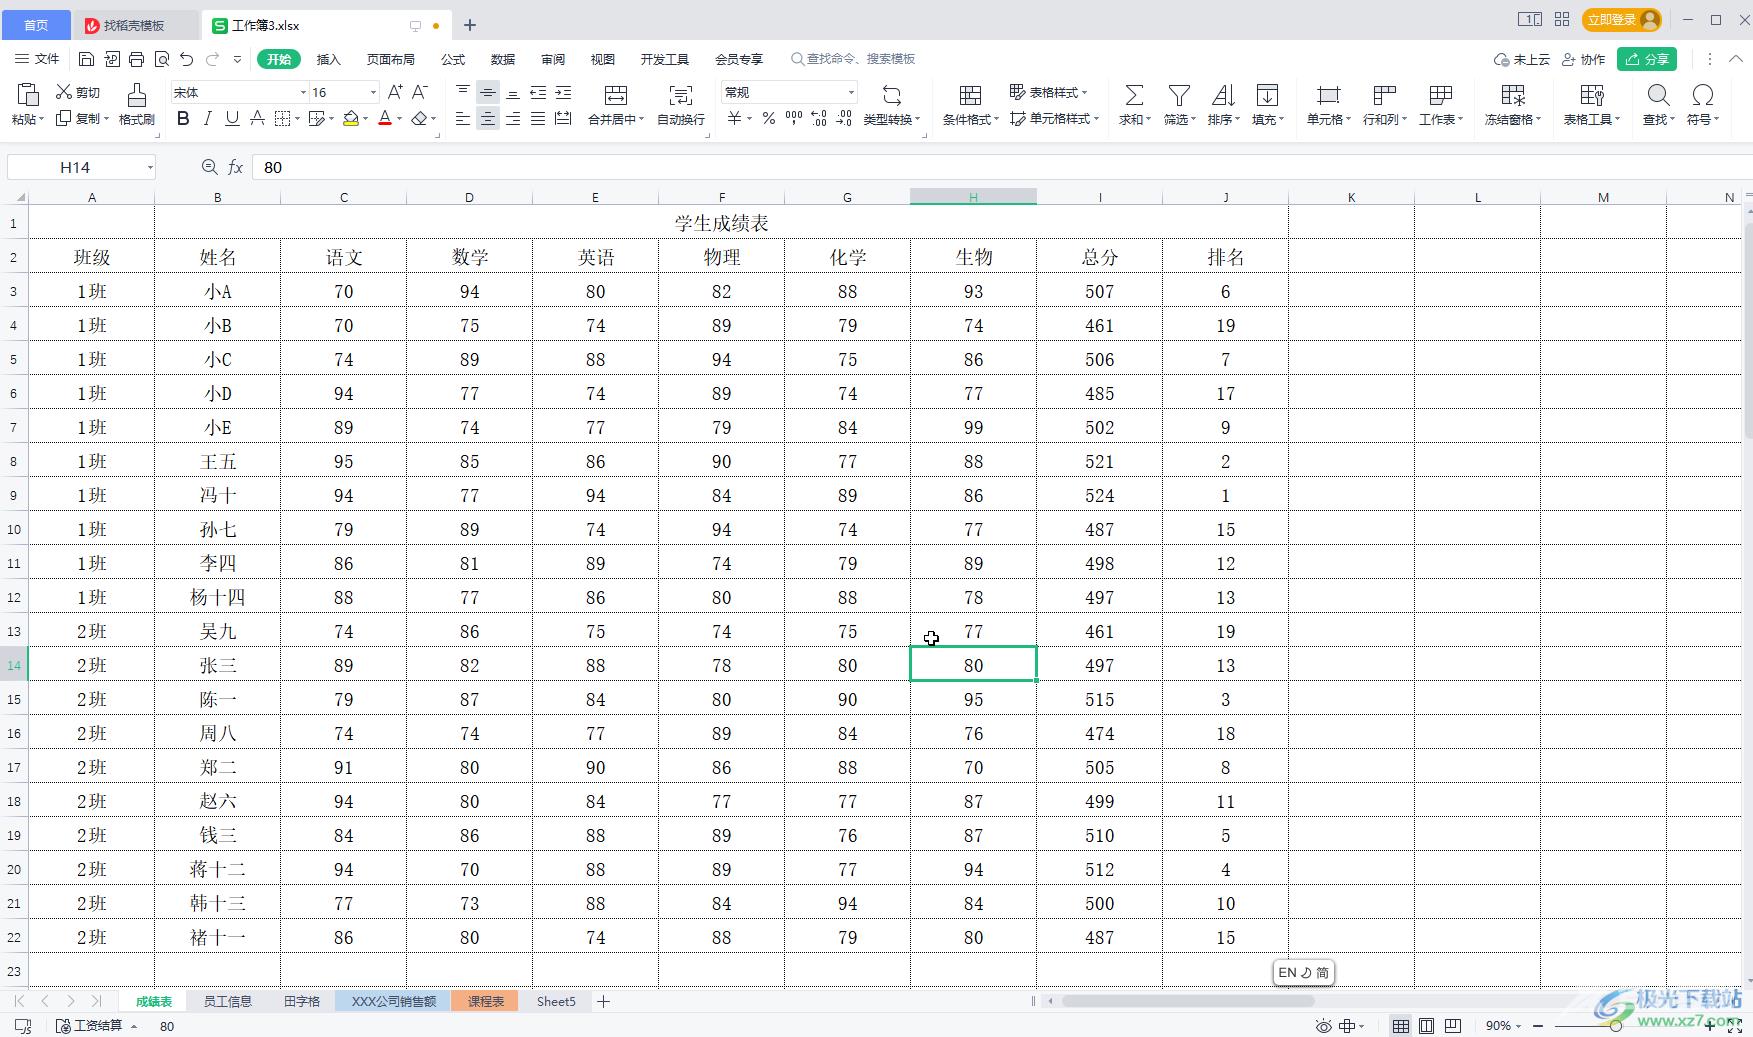Toggle bold formatting

pos(183,119)
